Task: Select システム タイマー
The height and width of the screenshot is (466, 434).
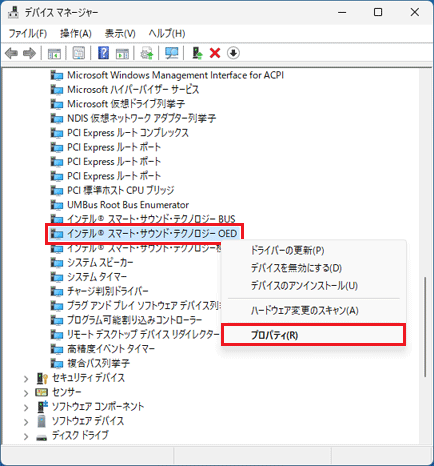Action: point(97,277)
